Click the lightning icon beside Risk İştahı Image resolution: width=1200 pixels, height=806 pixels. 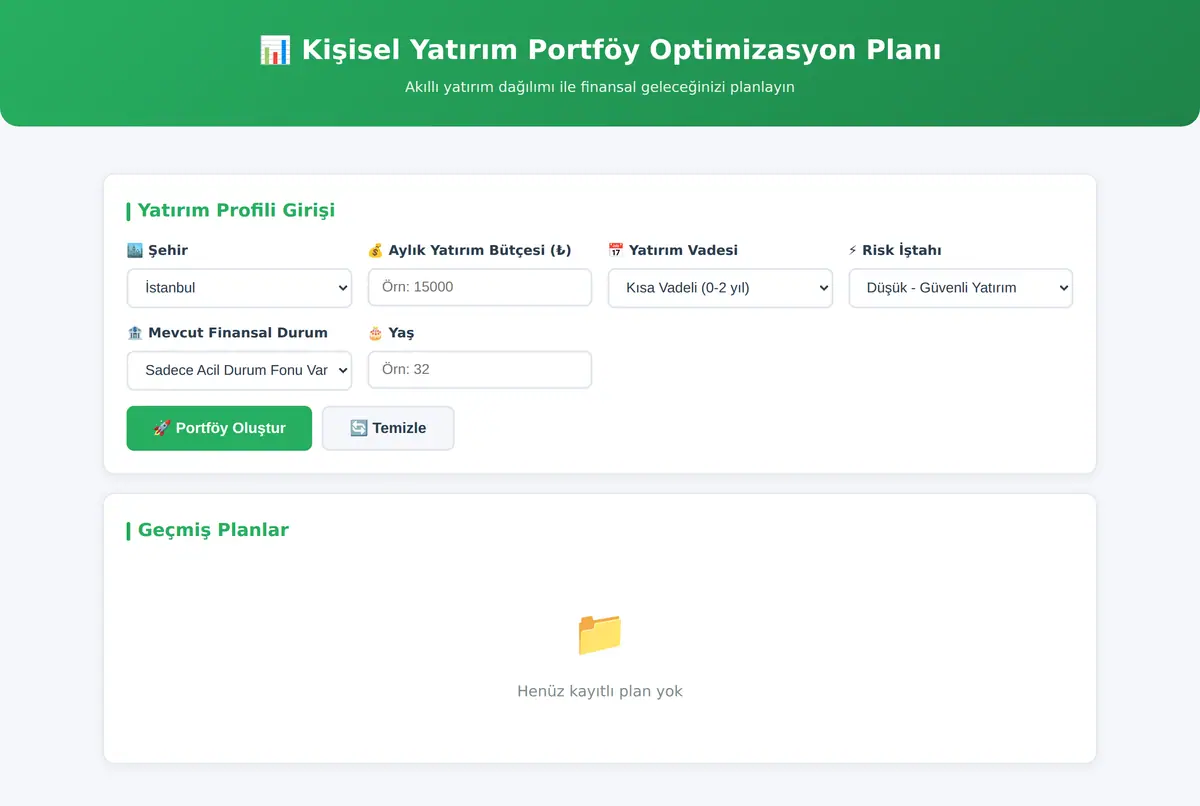point(853,250)
